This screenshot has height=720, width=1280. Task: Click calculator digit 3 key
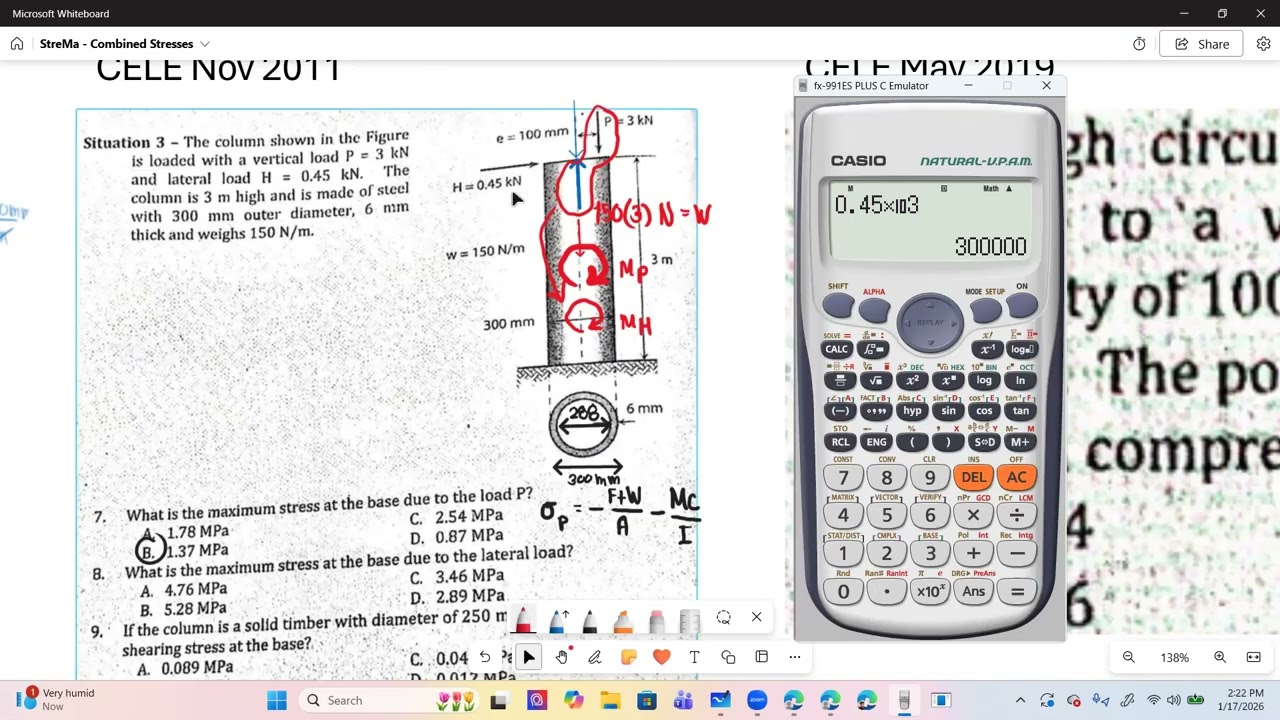[x=930, y=554]
